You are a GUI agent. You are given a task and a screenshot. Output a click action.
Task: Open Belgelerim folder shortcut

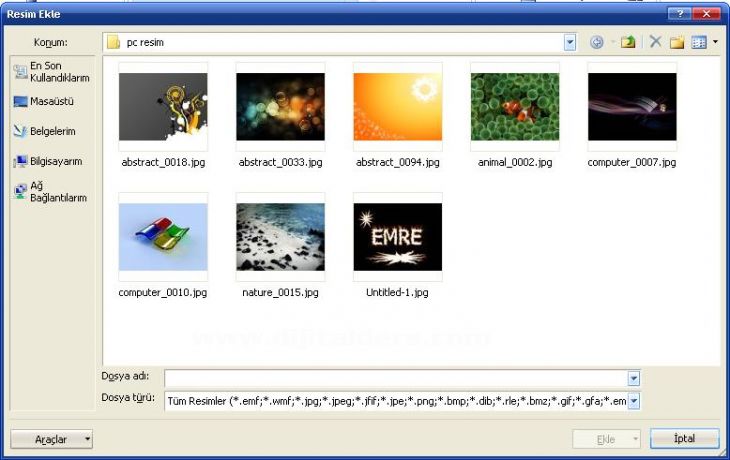44,131
